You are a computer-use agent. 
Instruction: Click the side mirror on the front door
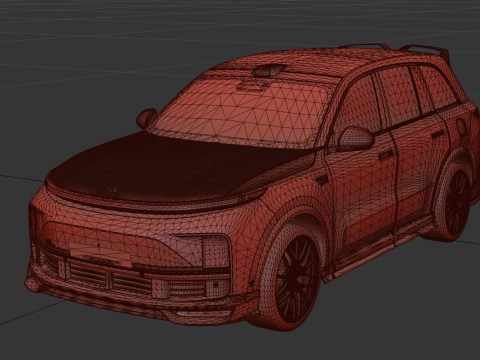(356, 138)
